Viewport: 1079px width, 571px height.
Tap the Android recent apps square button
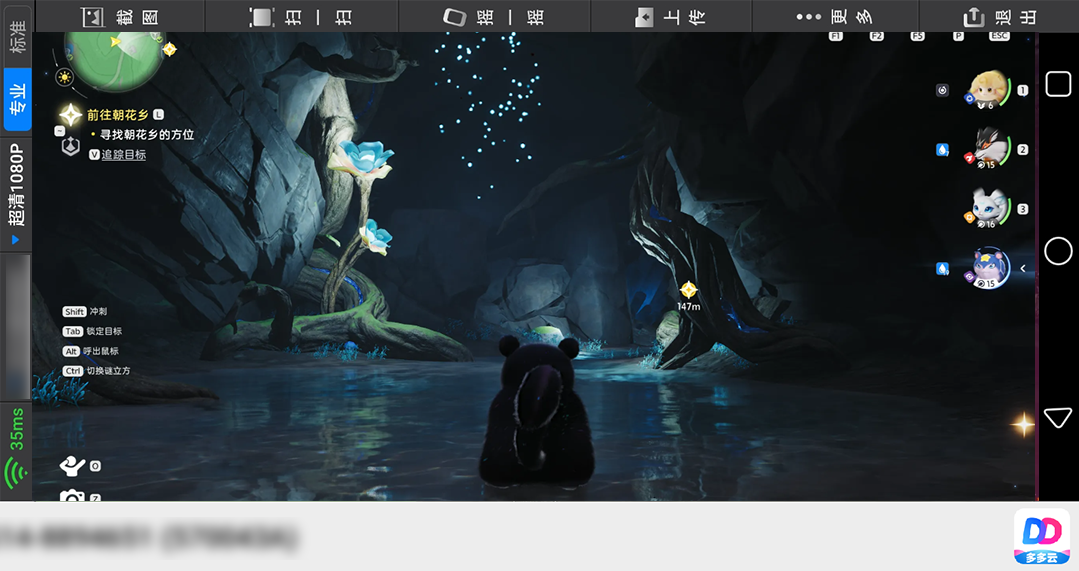coord(1058,84)
